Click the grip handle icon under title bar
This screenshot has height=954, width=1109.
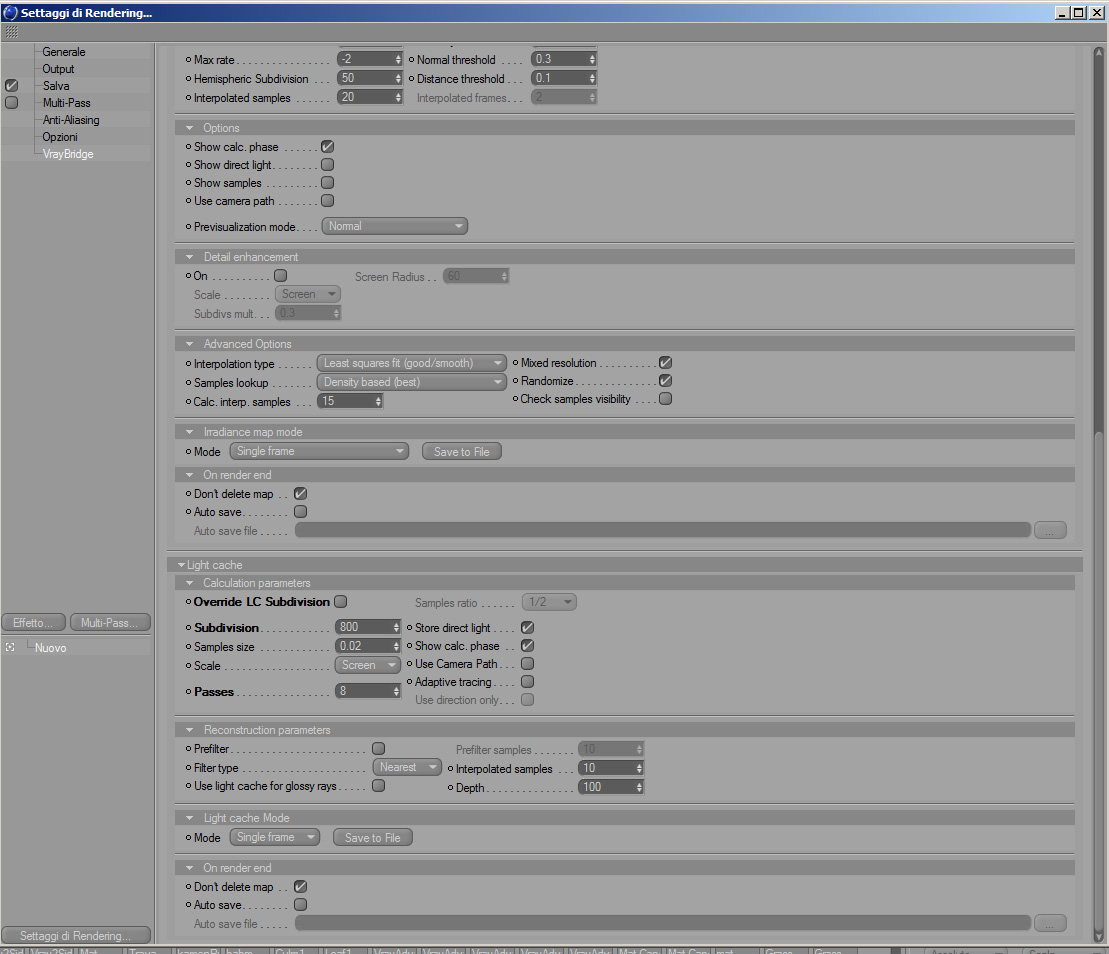pos(11,32)
